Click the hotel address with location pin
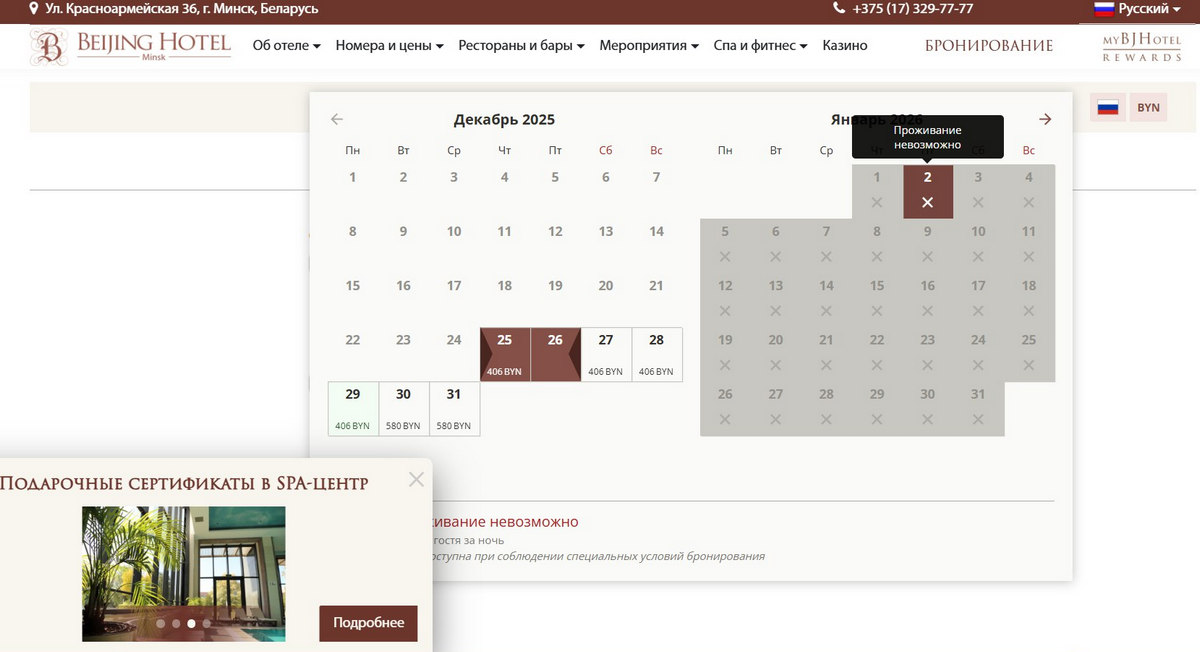This screenshot has width=1200, height=652. pyautogui.click(x=174, y=9)
